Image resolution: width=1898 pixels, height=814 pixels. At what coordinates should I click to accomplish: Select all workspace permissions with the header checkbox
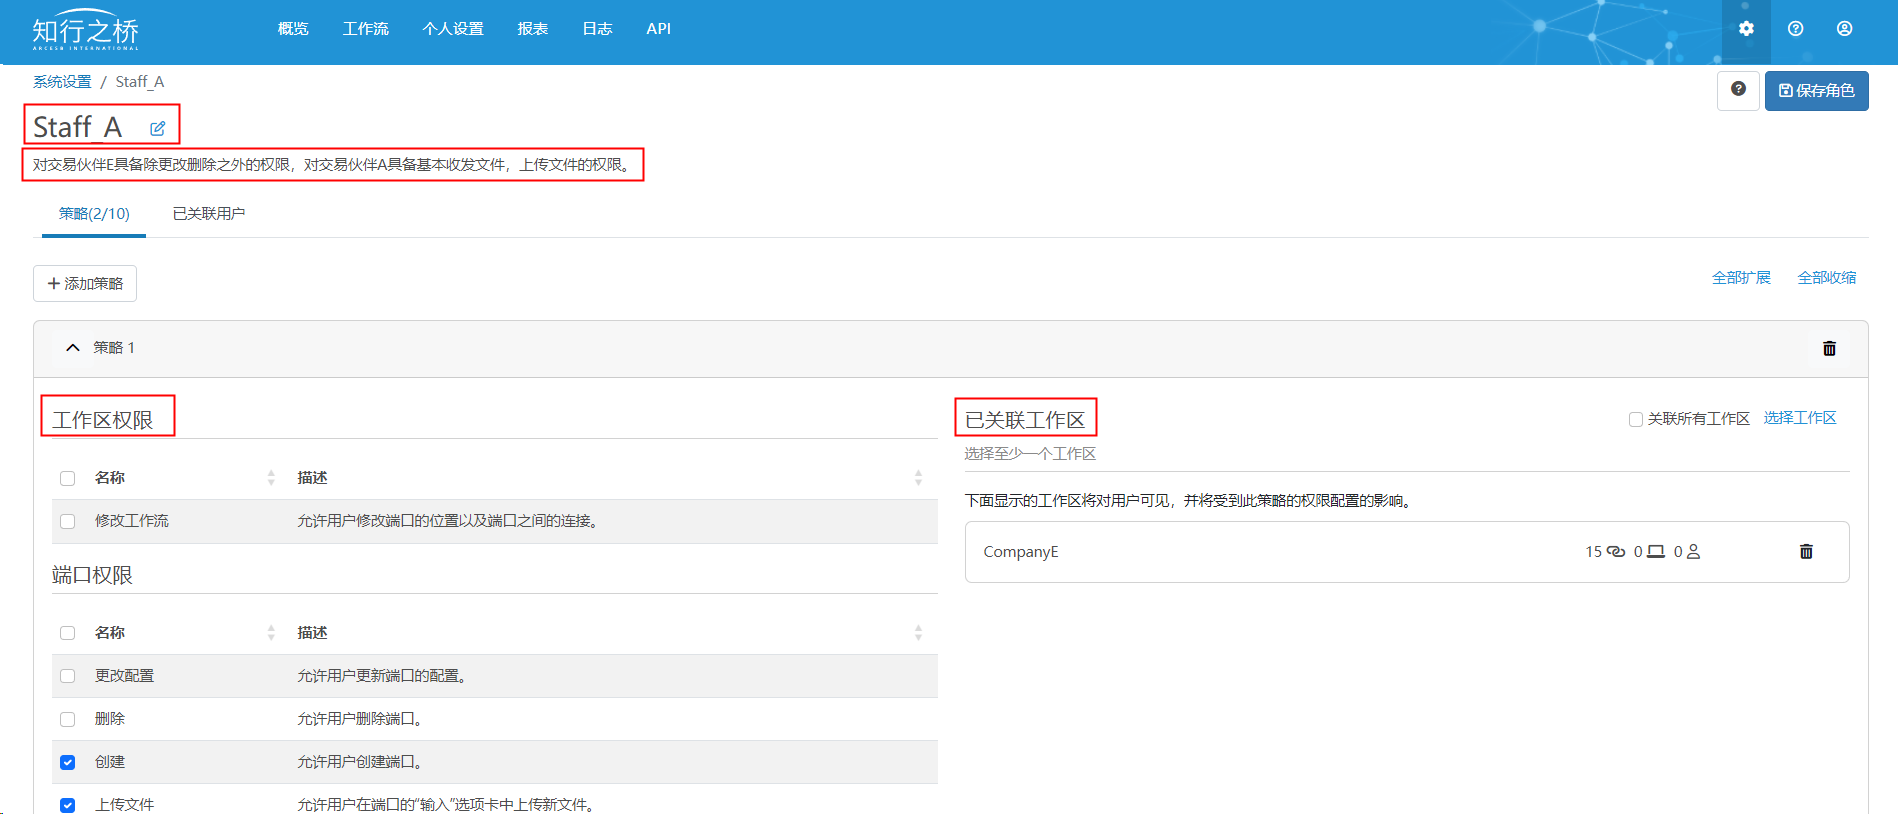(x=68, y=478)
